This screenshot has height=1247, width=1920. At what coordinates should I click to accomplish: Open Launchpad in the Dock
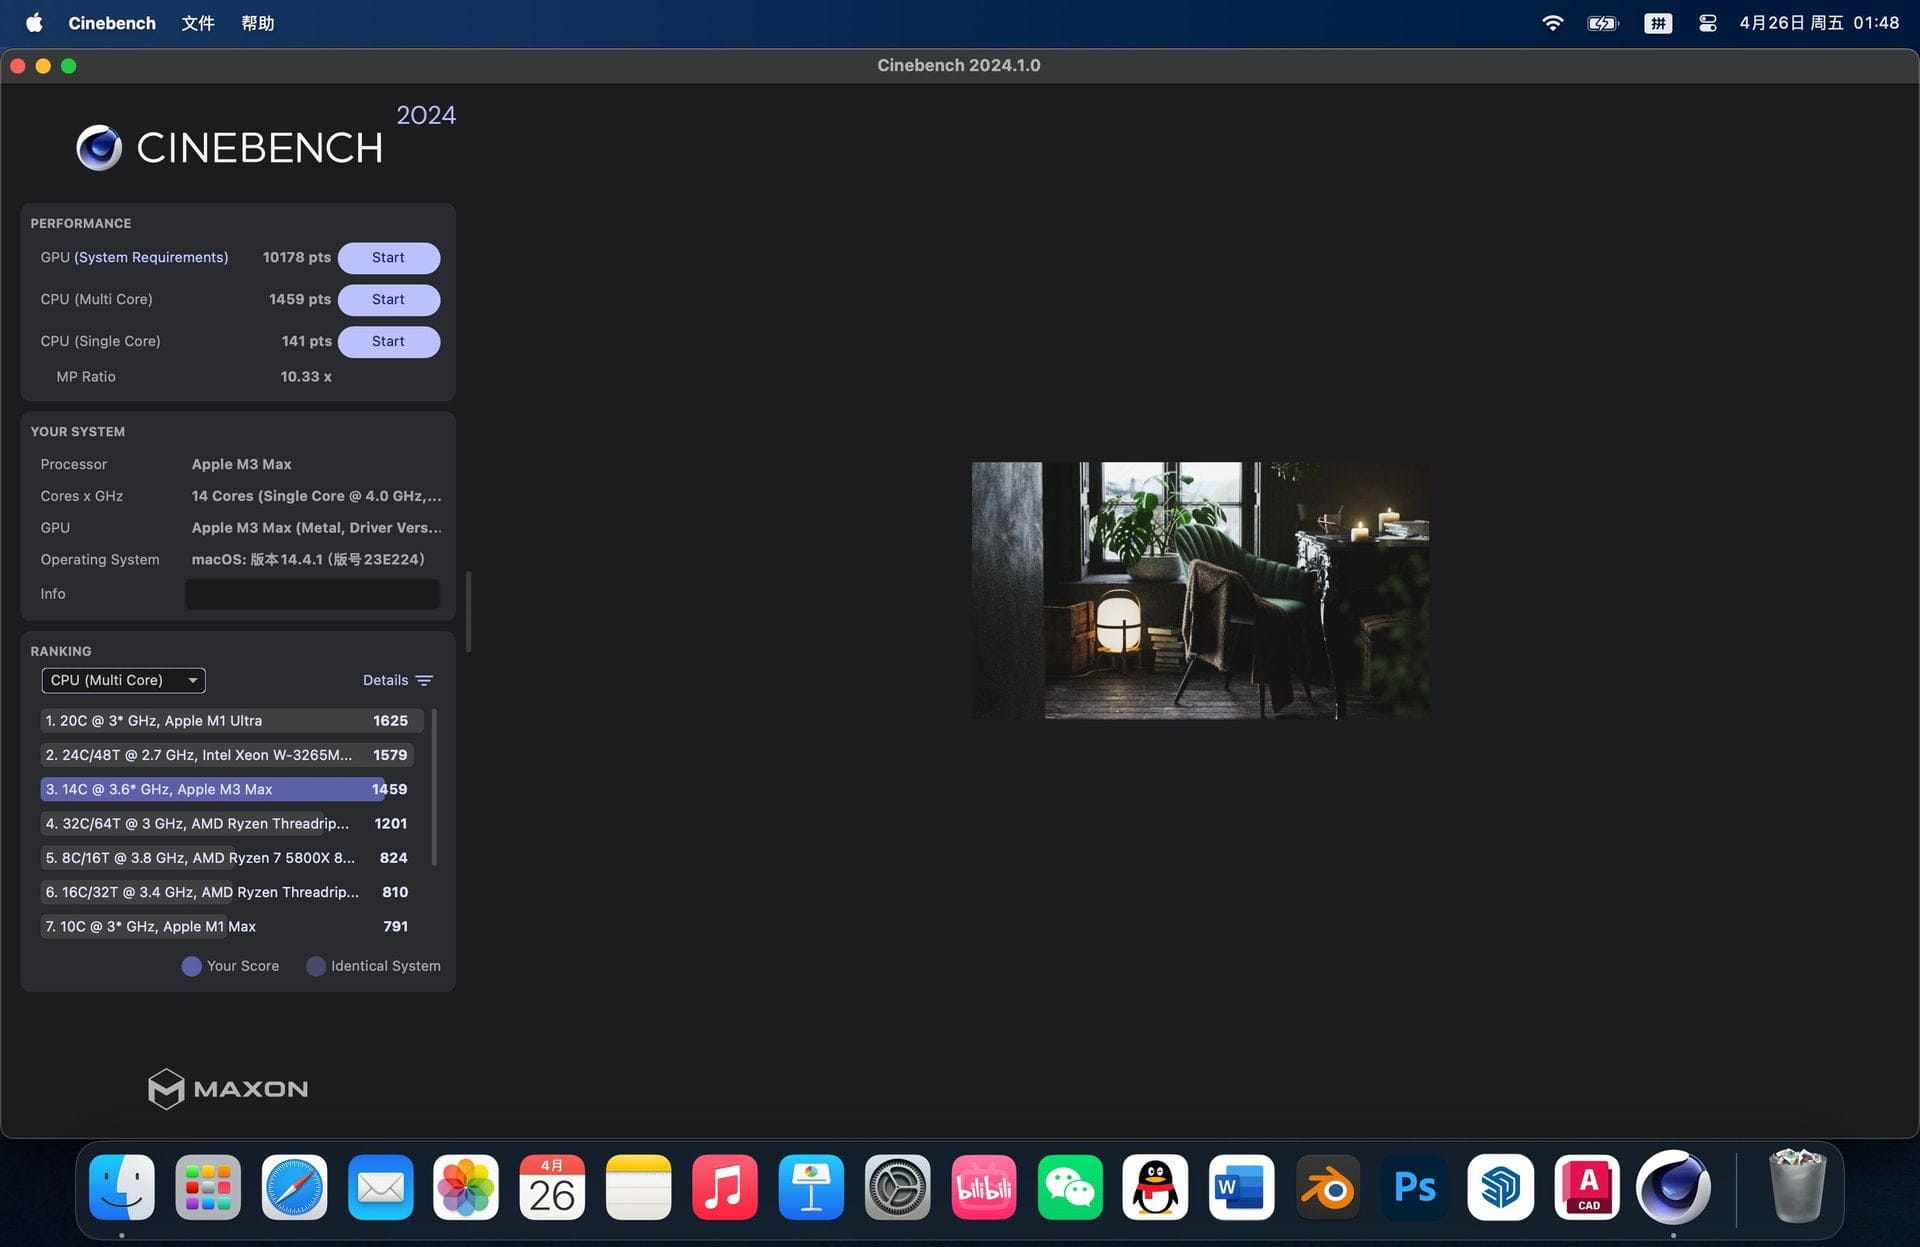[208, 1187]
